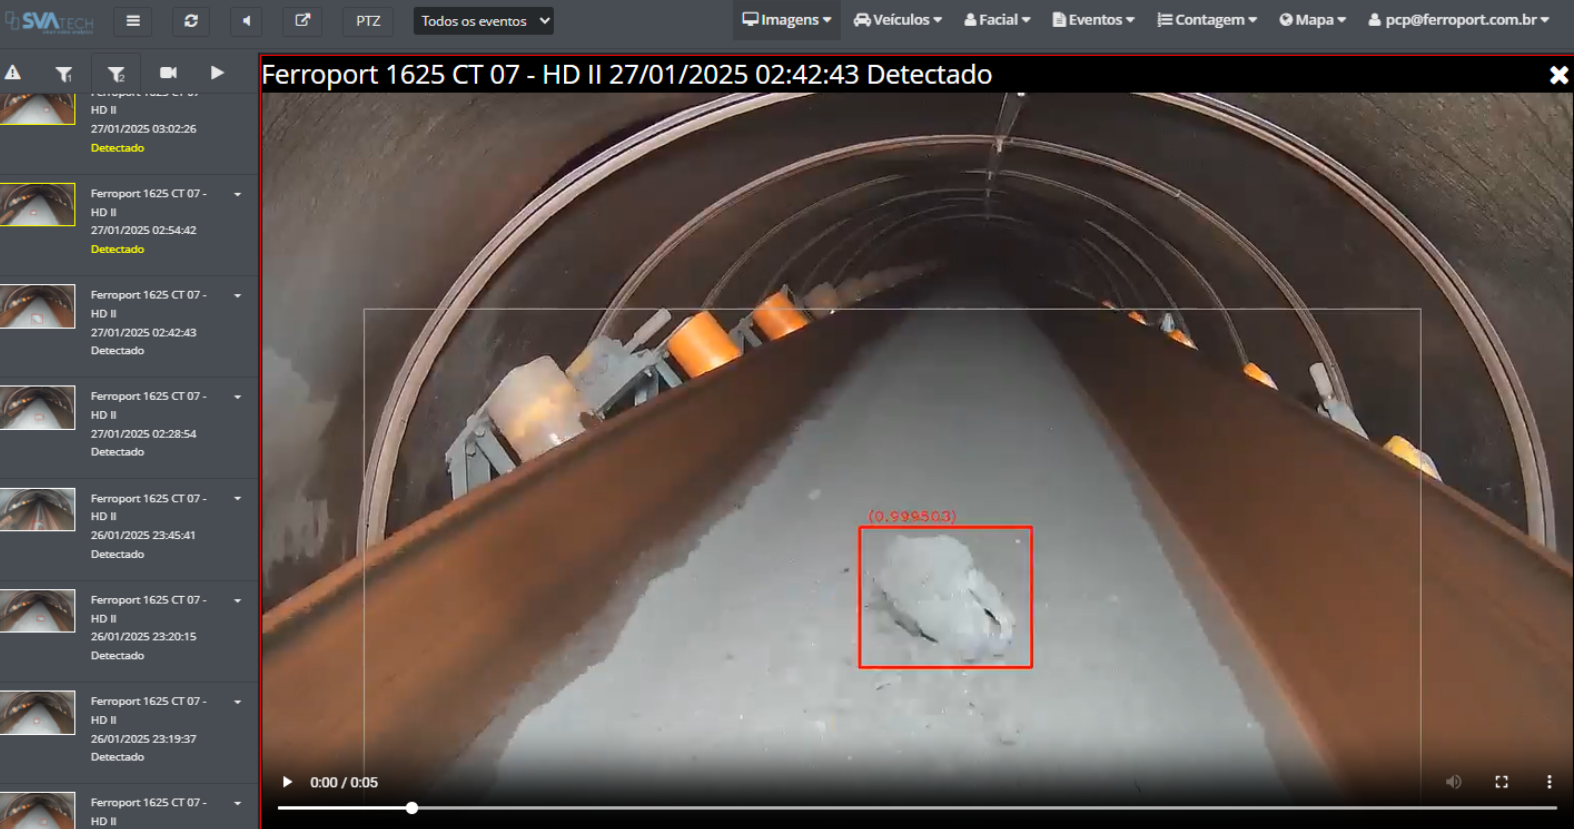This screenshot has width=1574, height=829.
Task: Select the 02:28:54 event thumbnail
Action: 38,408
